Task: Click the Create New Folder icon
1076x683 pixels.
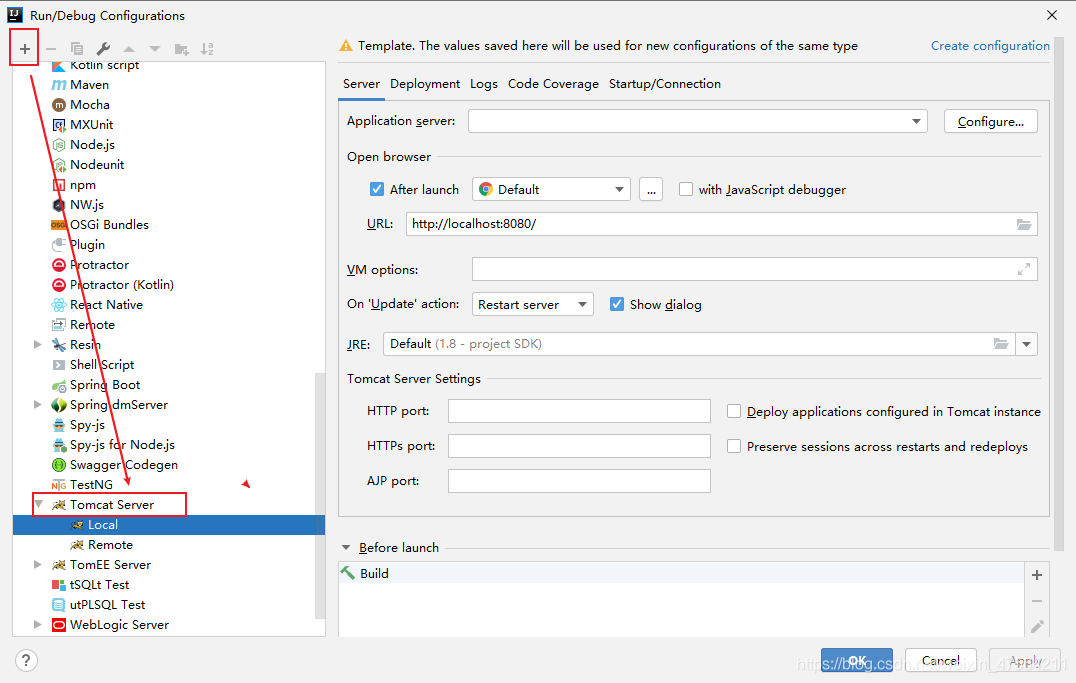Action: 181,49
